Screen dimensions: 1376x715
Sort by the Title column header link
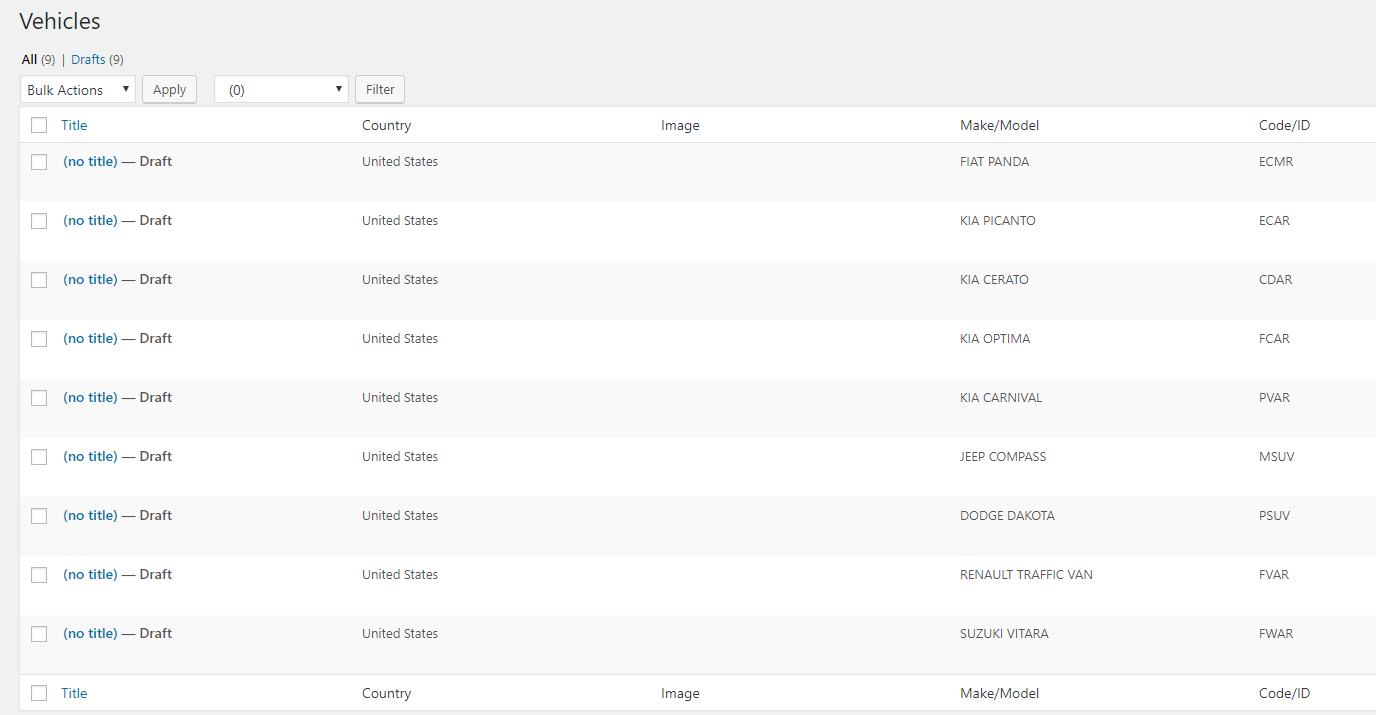pos(74,125)
